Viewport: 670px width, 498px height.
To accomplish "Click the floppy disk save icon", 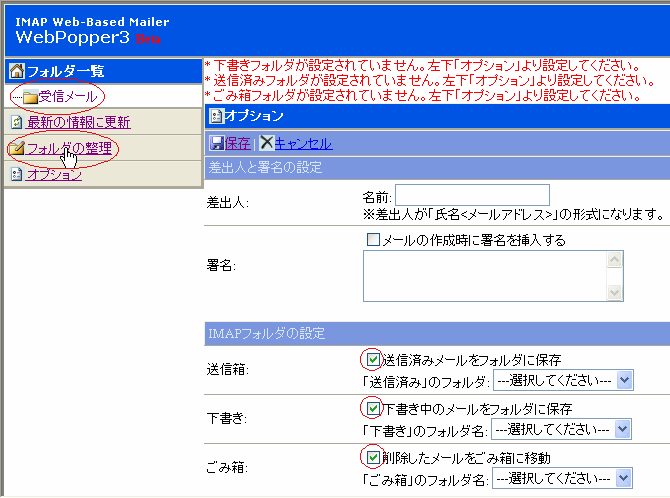I will click(217, 143).
